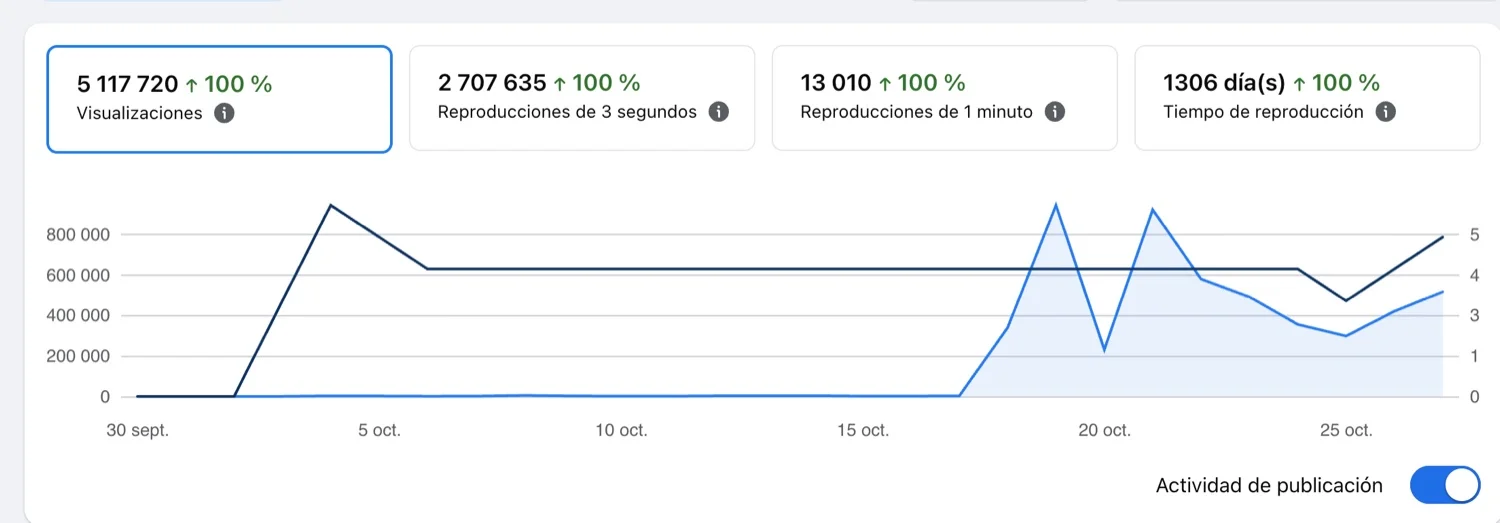Click the 100 % increase next to 1306 día(s)
Image resolution: width=1500 pixels, height=523 pixels.
[x=1336, y=82]
